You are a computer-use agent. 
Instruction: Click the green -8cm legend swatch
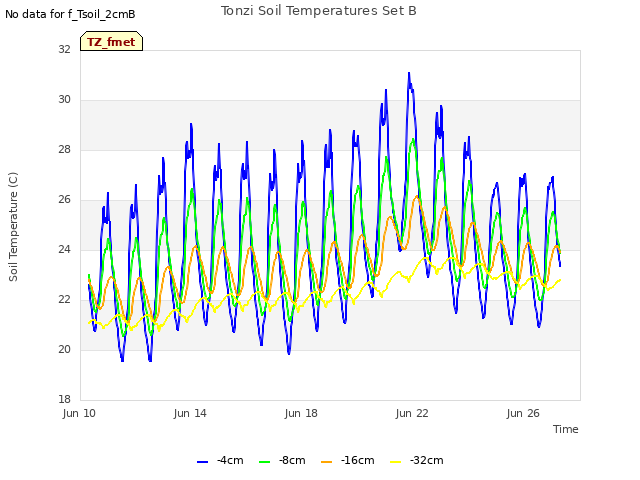point(264,461)
